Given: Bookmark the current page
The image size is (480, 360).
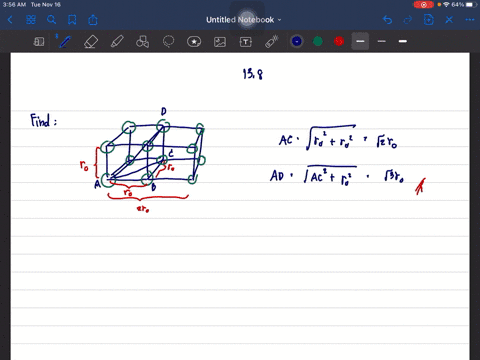Looking at the screenshot, I should [x=72, y=20].
